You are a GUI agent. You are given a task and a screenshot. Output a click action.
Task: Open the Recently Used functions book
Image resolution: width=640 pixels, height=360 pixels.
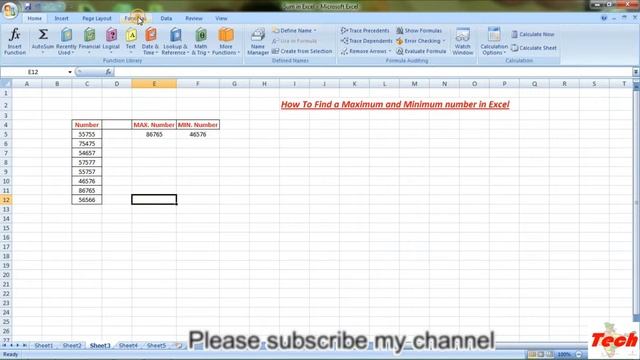coord(66,41)
